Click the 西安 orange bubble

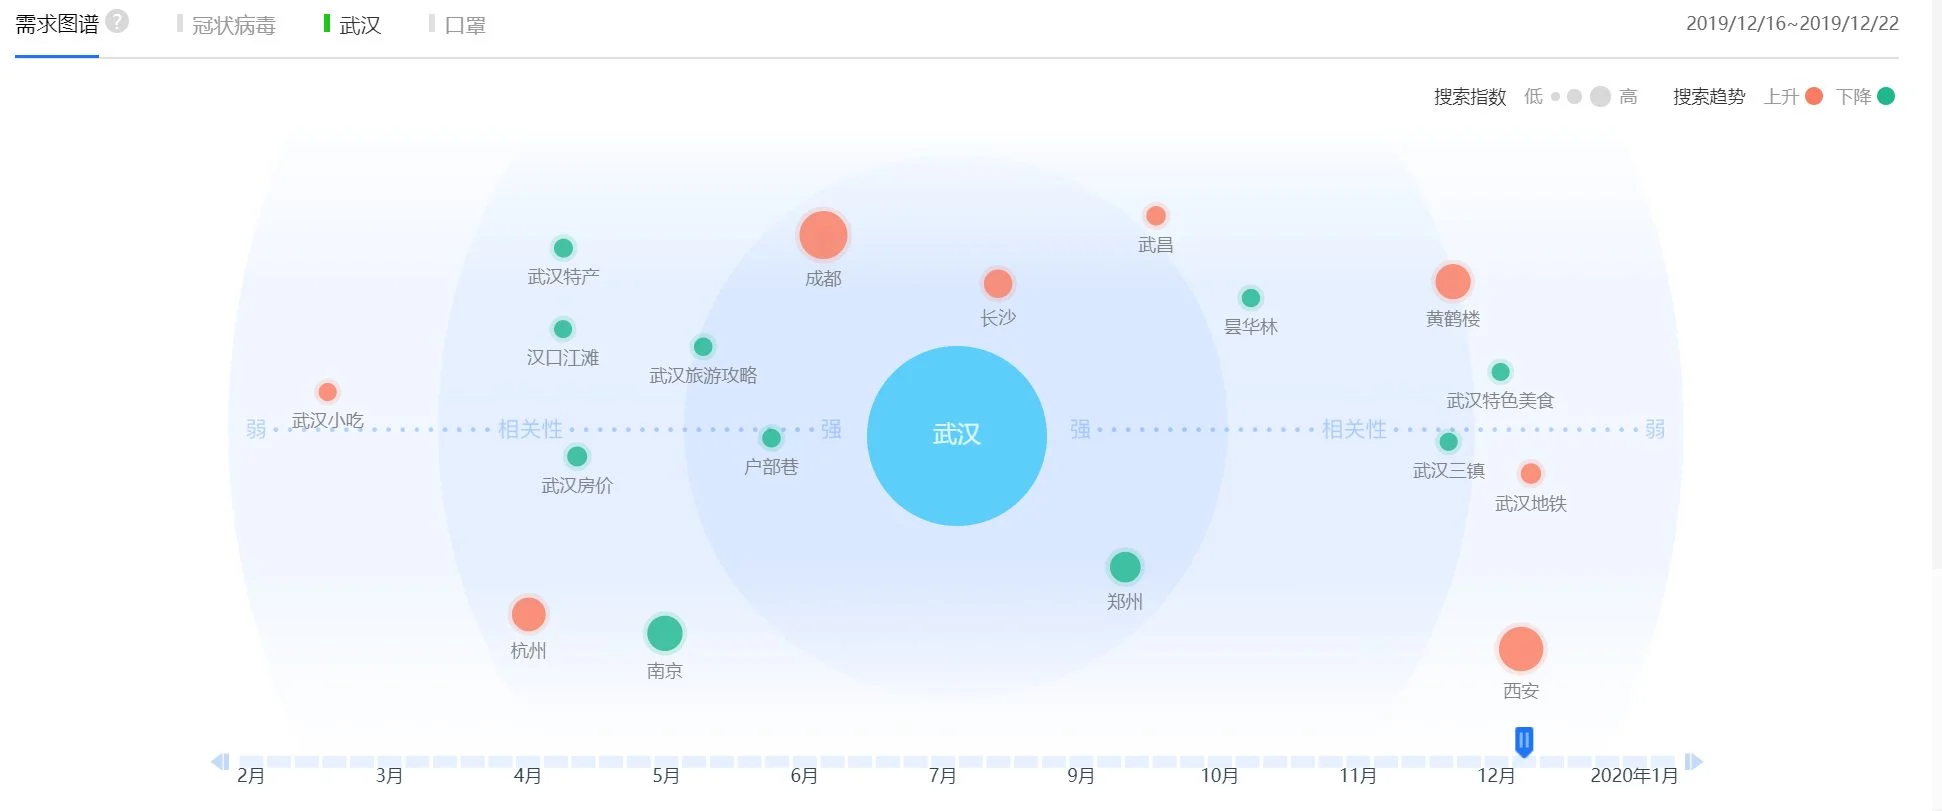click(1520, 649)
